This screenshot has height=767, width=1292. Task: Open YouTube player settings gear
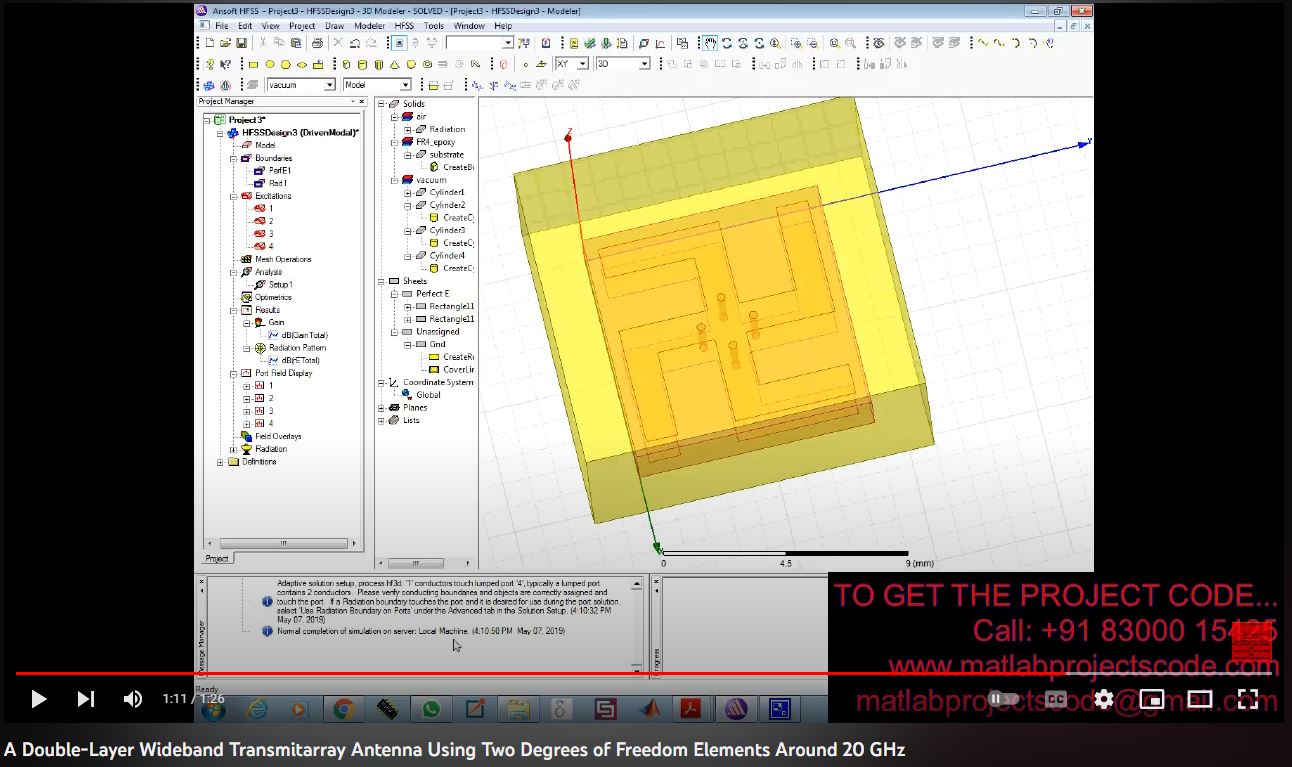tap(1103, 699)
